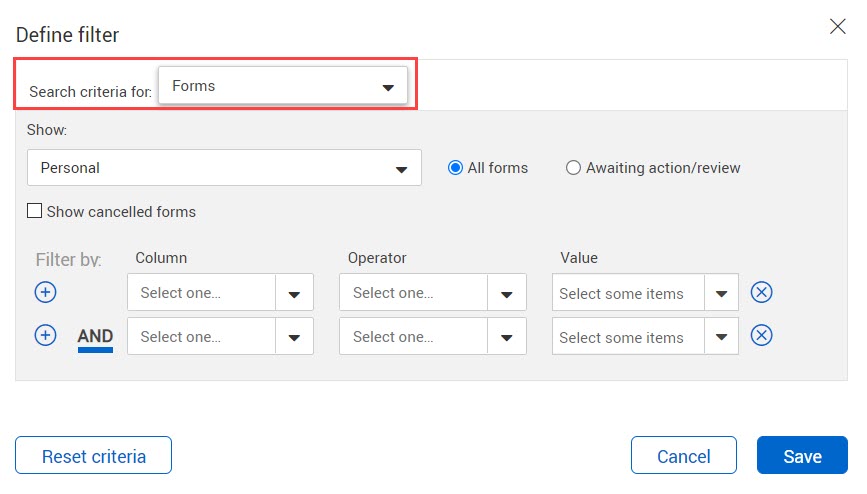Open the first row Operator dropdown
Viewport: 867px width, 494px height.
click(x=432, y=292)
